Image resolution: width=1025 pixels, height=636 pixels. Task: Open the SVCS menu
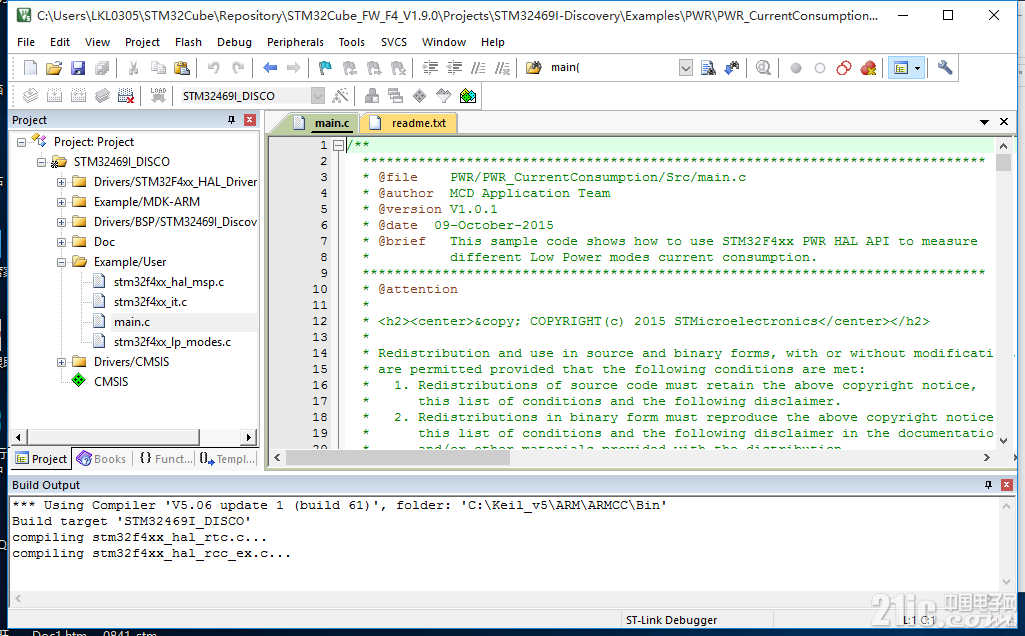394,42
